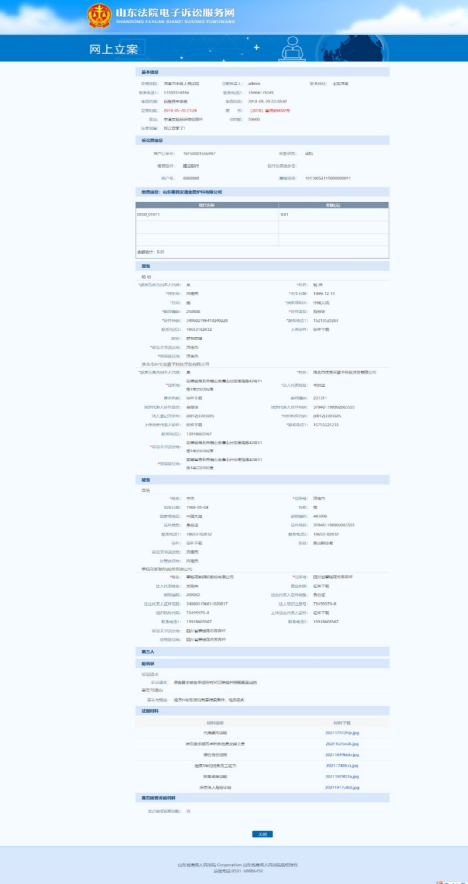Image resolution: width=468 pixels, height=884 pixels.
Task: Select the 第三人 section header bar
Action: 262,651
